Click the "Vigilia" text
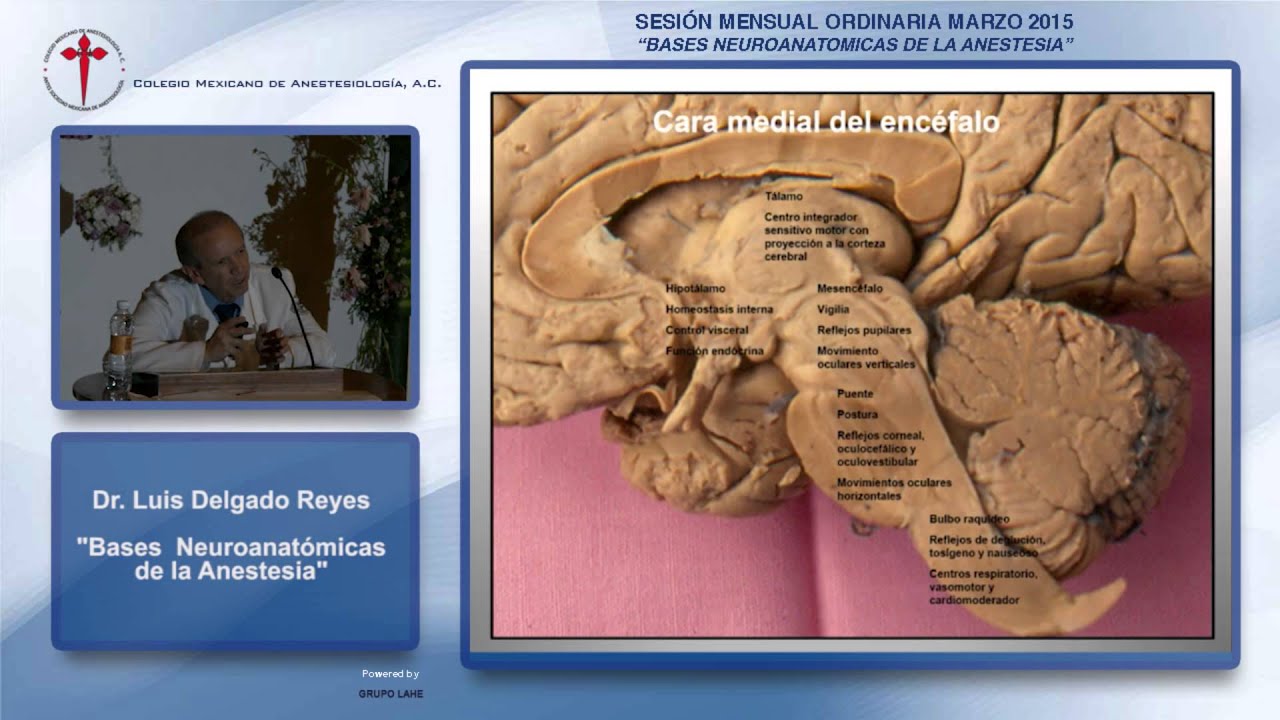Viewport: 1280px width, 720px height. click(833, 309)
